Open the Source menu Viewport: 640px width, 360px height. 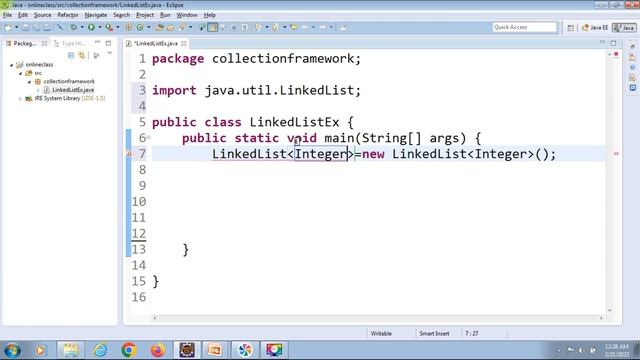42,15
